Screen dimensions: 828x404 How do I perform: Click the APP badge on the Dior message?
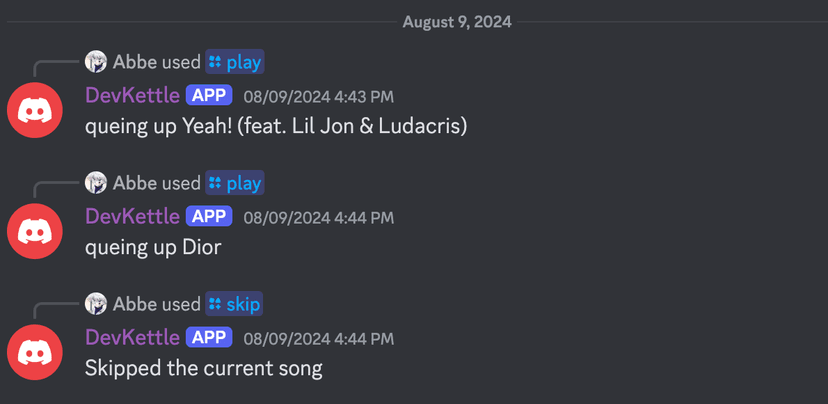[x=209, y=217]
